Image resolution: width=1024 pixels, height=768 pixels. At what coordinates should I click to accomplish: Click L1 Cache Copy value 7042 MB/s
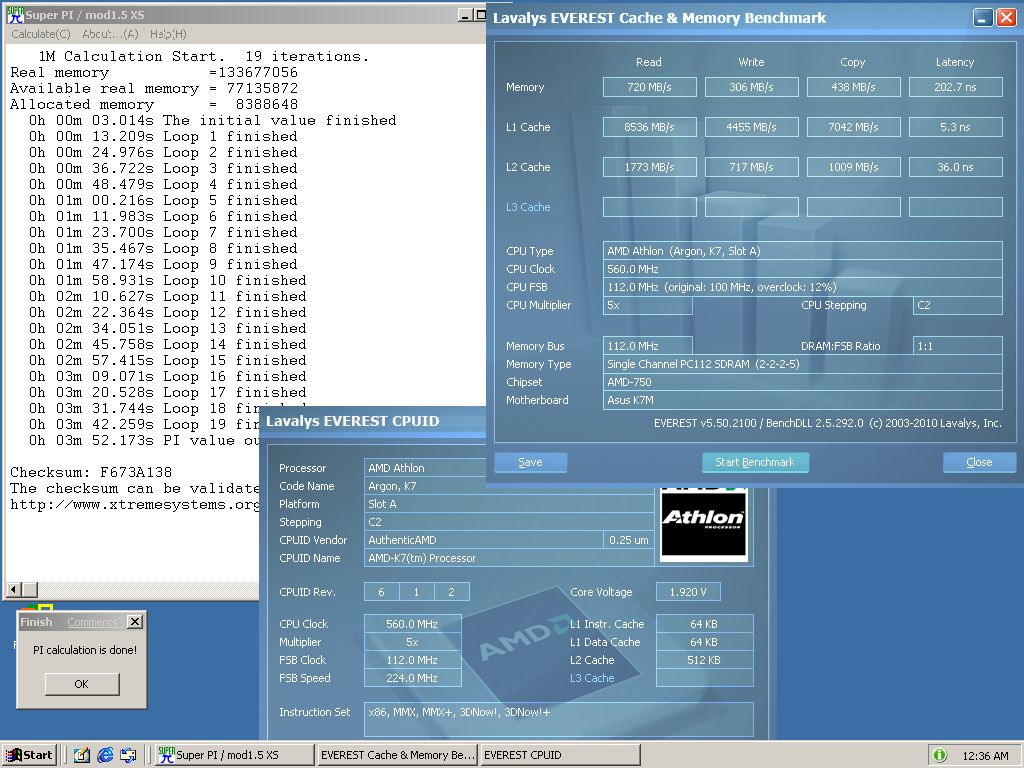pos(854,127)
